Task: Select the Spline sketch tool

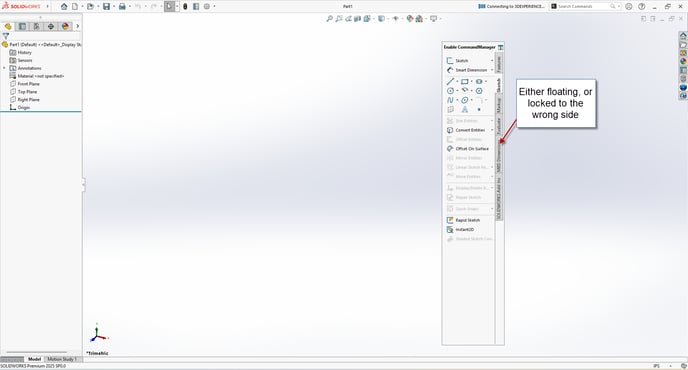Action: pyautogui.click(x=450, y=100)
